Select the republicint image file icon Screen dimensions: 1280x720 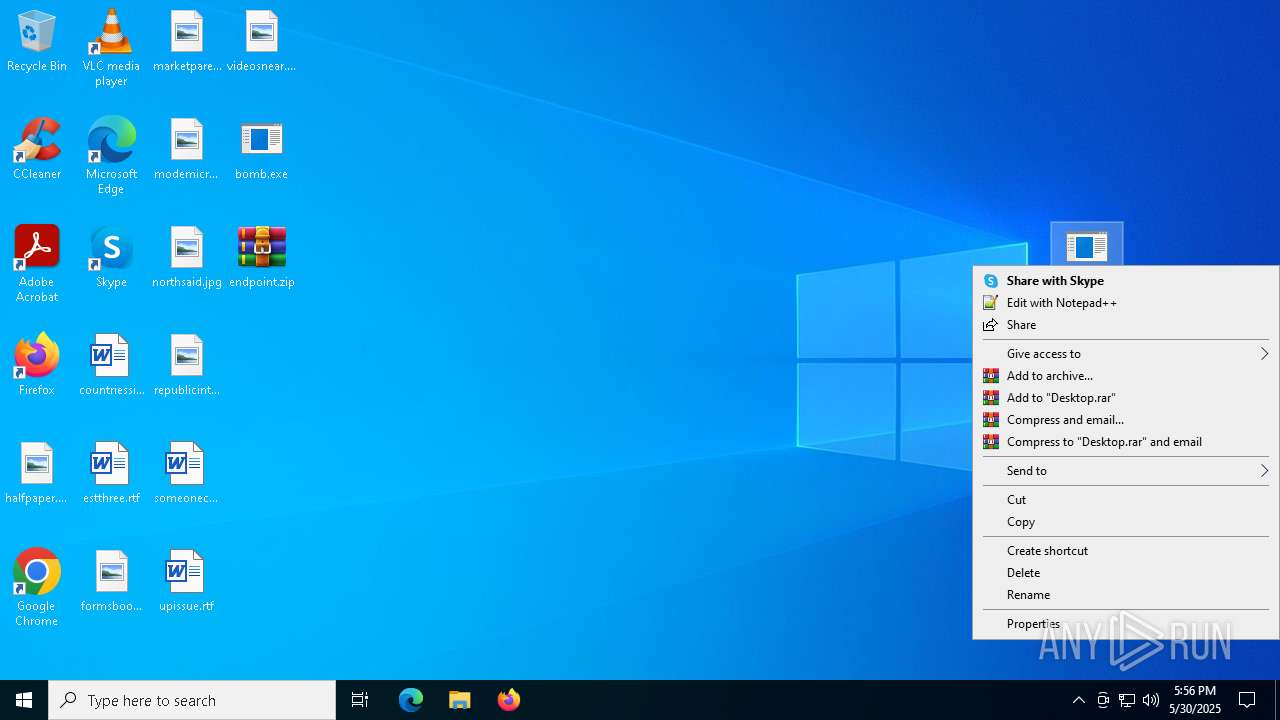click(x=187, y=366)
